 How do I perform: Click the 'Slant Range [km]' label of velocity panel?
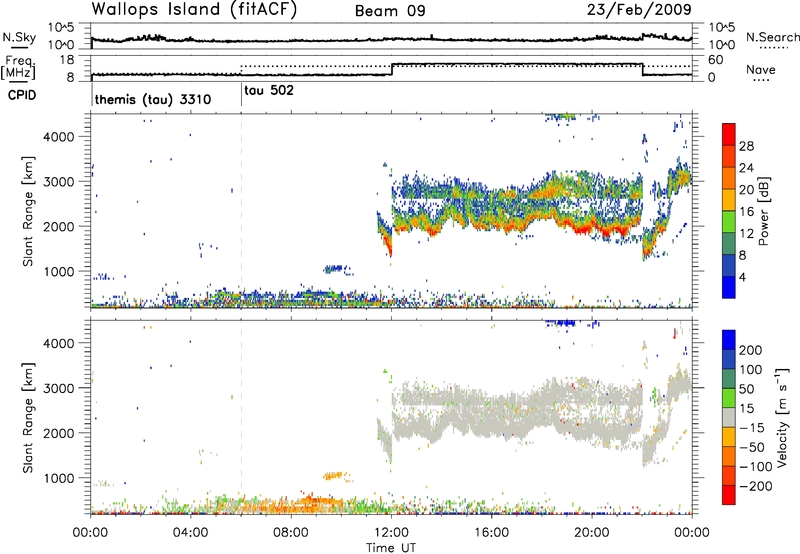pyautogui.click(x=28, y=418)
